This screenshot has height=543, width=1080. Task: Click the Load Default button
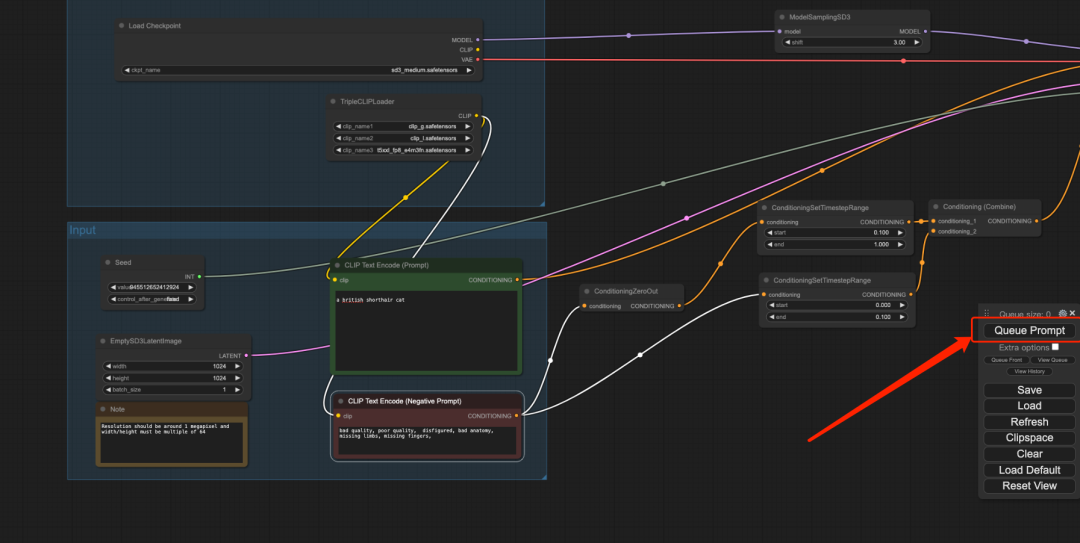point(1029,470)
